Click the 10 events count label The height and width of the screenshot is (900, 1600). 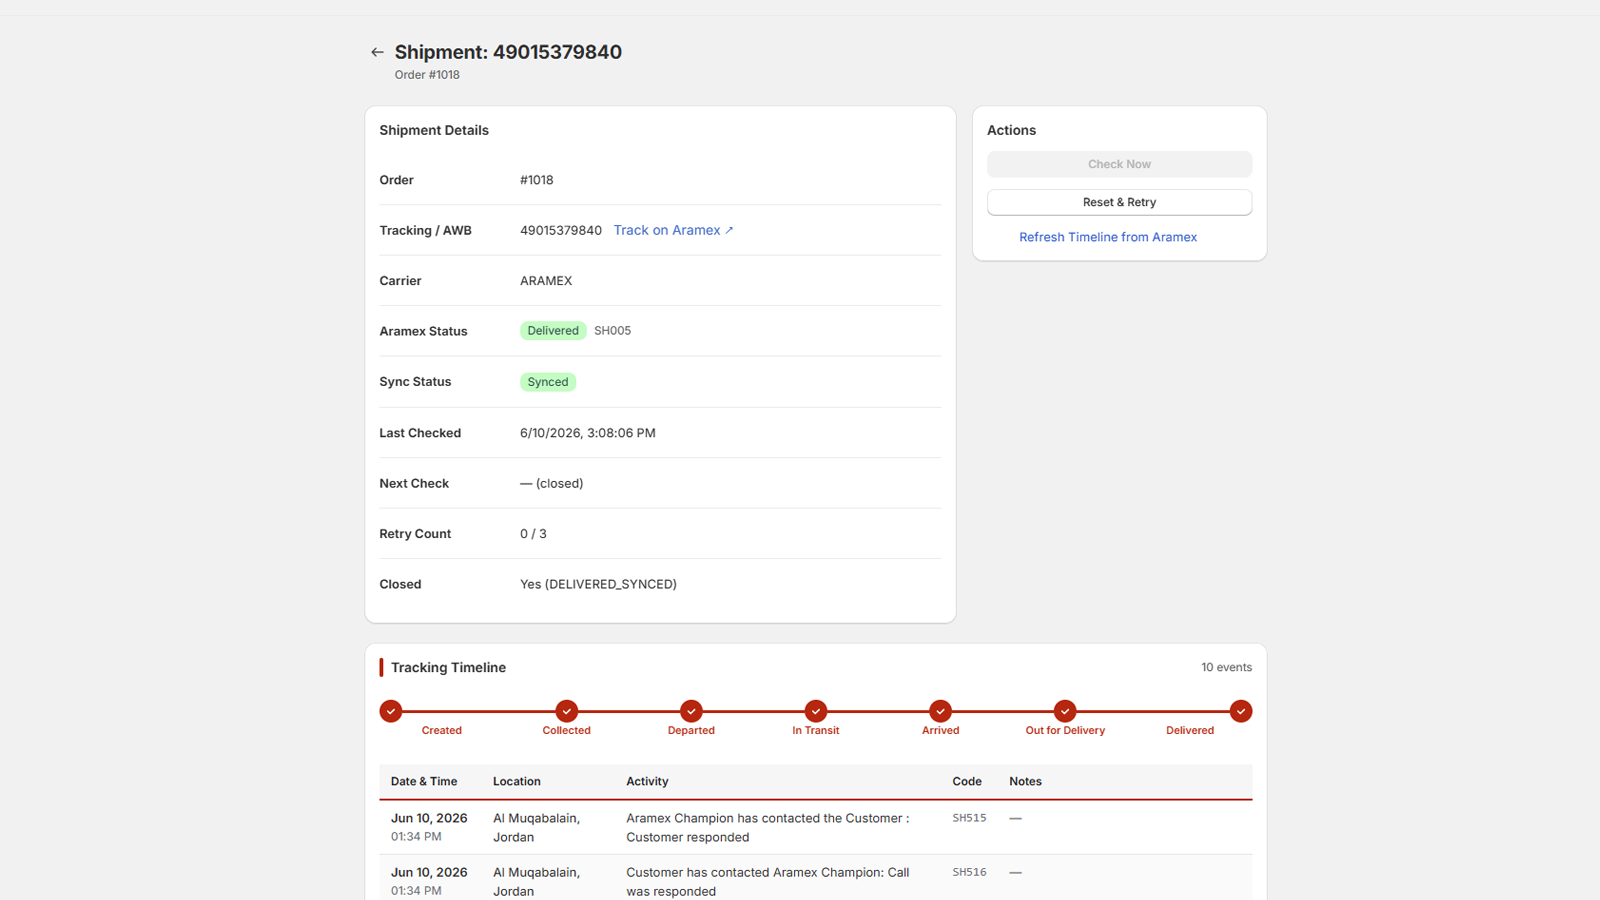pyautogui.click(x=1226, y=667)
